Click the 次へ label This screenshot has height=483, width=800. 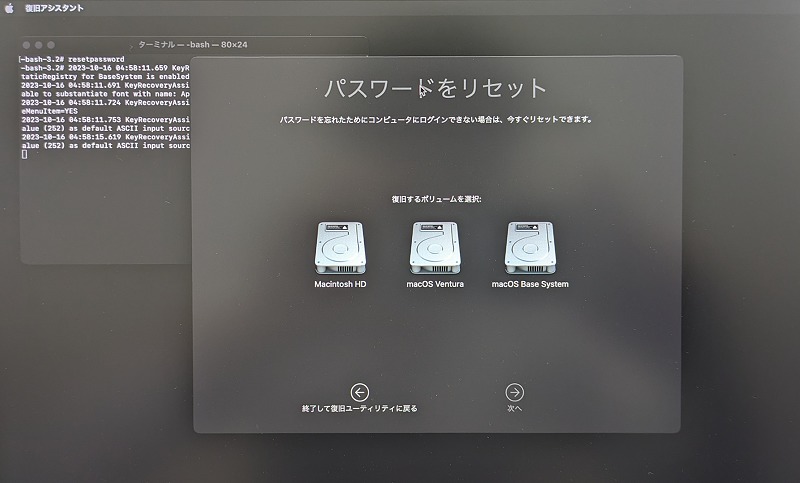(x=514, y=409)
